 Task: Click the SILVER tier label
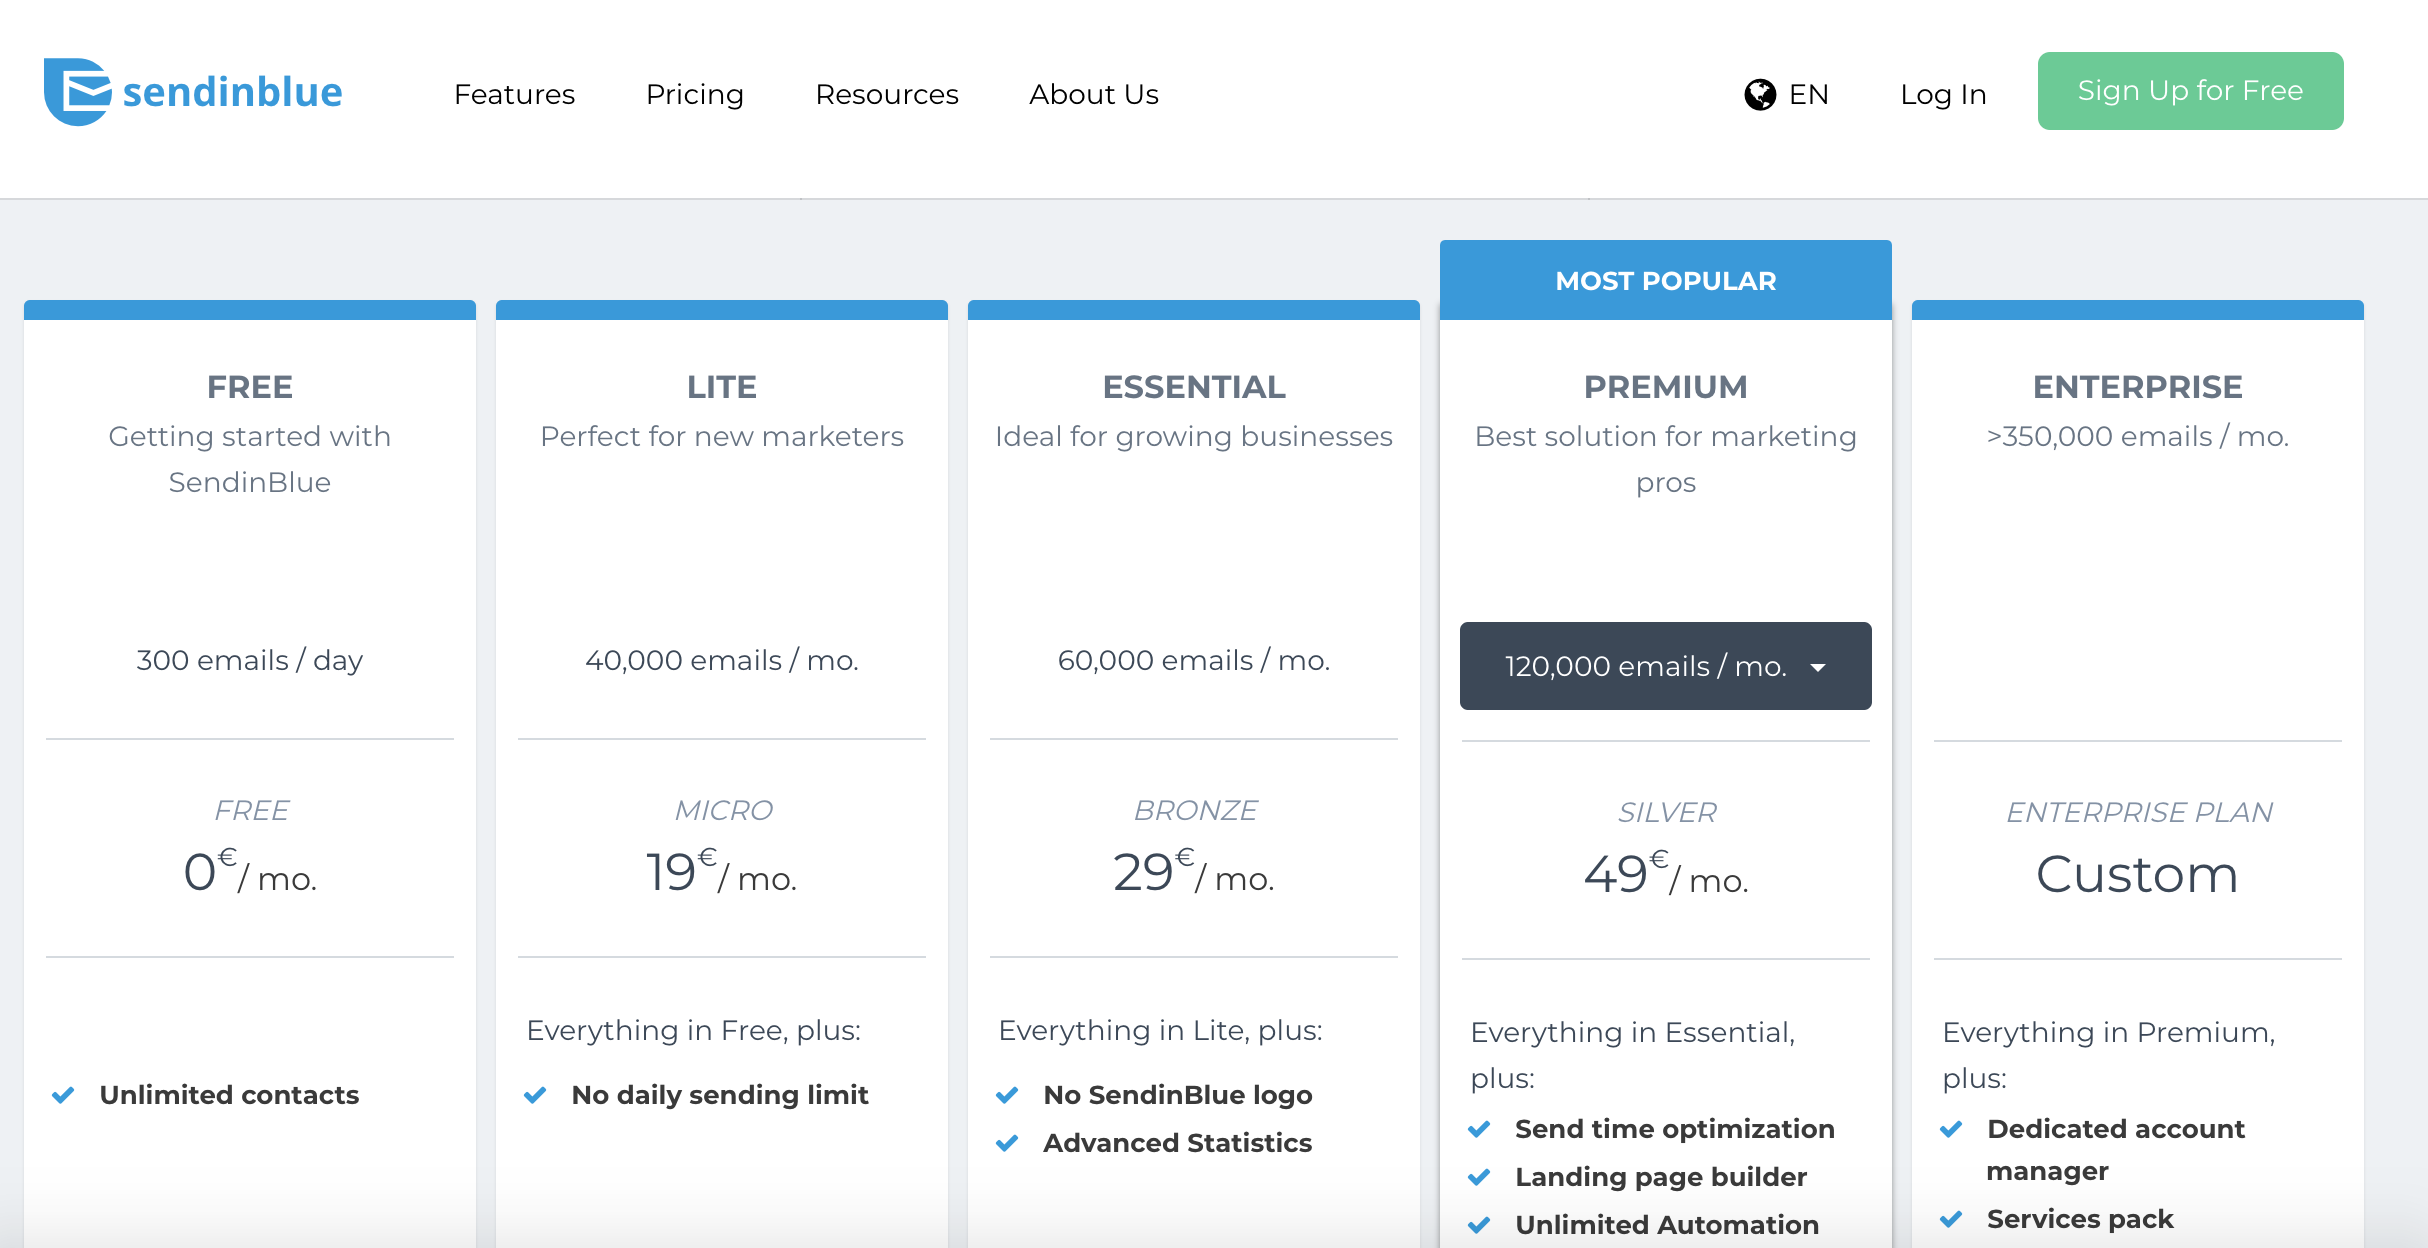1668,812
